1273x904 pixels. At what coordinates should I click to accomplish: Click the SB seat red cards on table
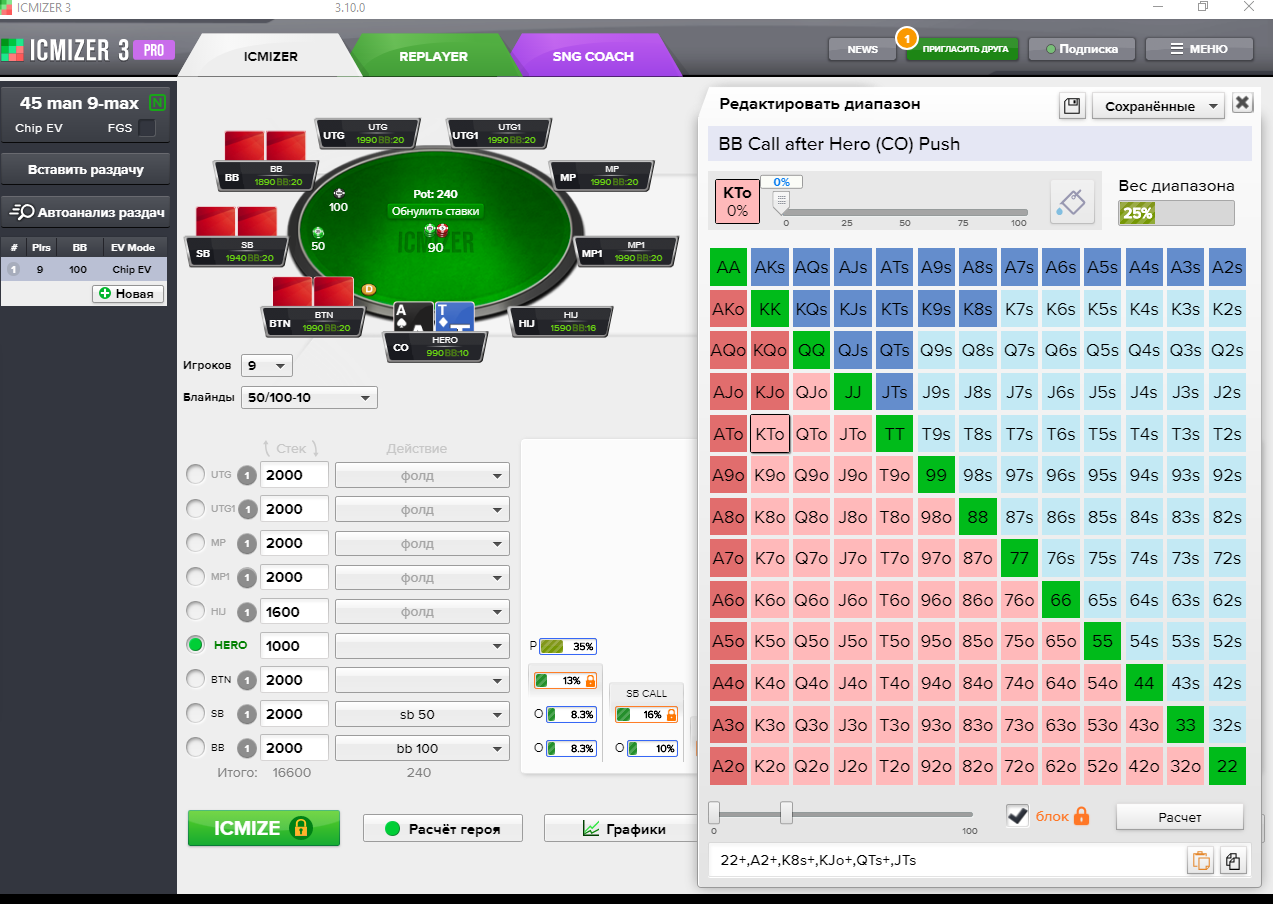click(x=236, y=221)
